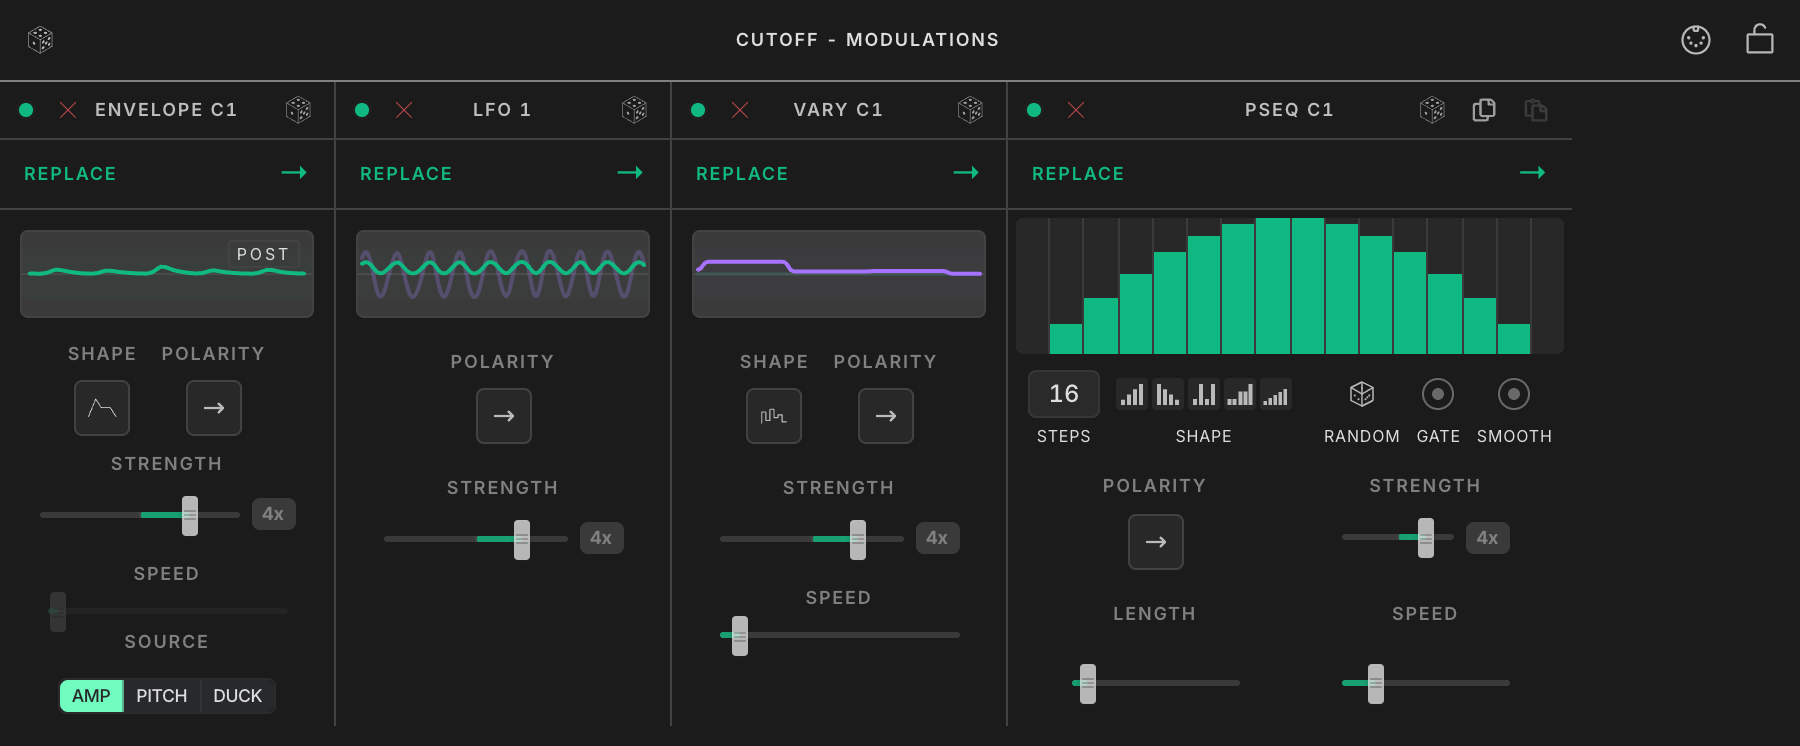The height and width of the screenshot is (746, 1800).
Task: Copy the PSEQ C1 pattern
Action: pos(1484,110)
